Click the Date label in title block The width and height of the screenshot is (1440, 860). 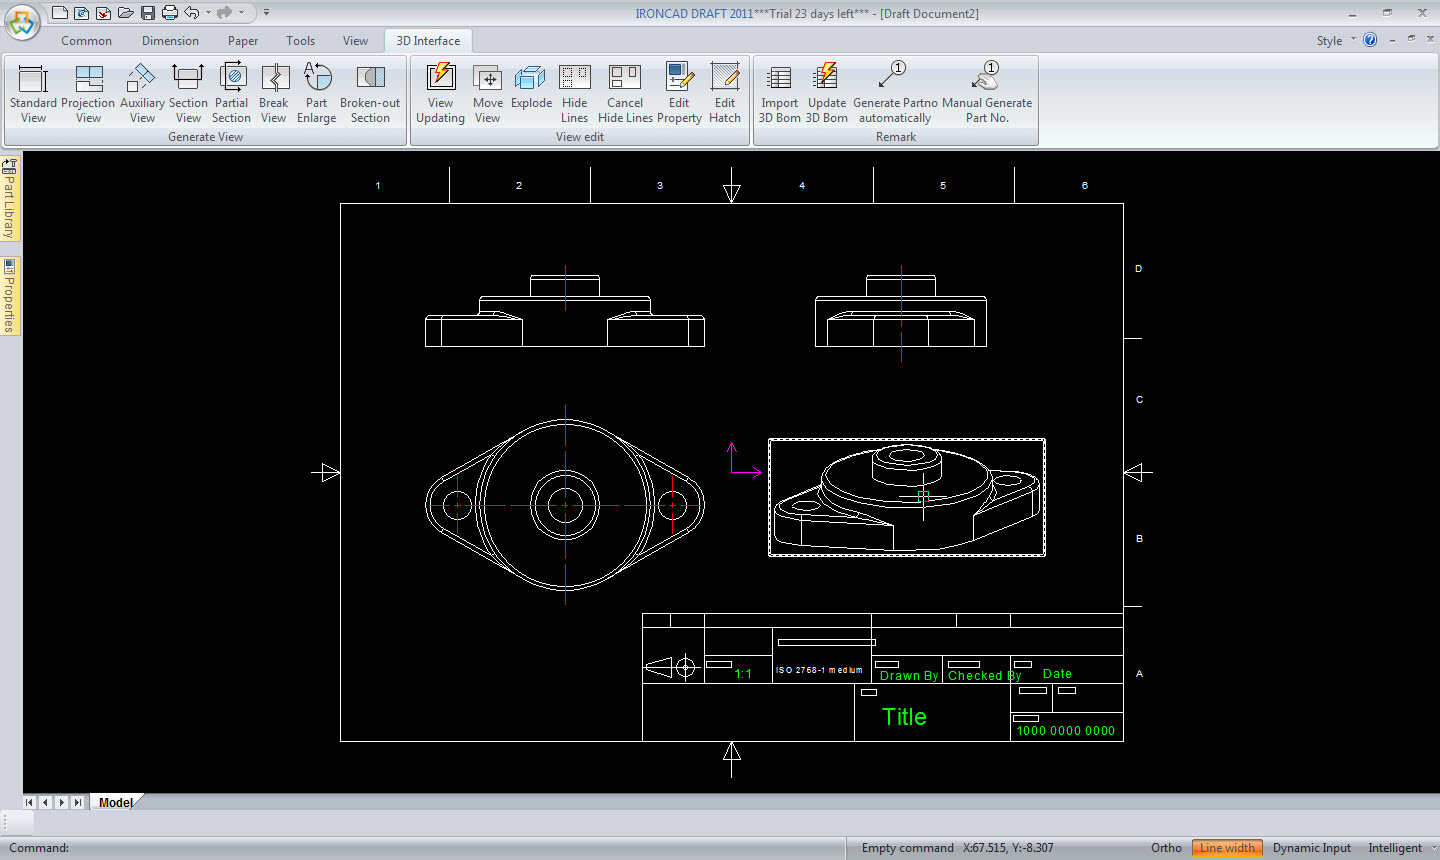coord(1057,674)
